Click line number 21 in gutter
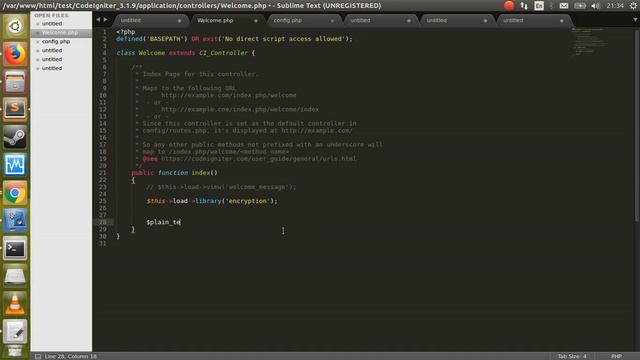Image resolution: width=640 pixels, height=360 pixels. (102, 173)
